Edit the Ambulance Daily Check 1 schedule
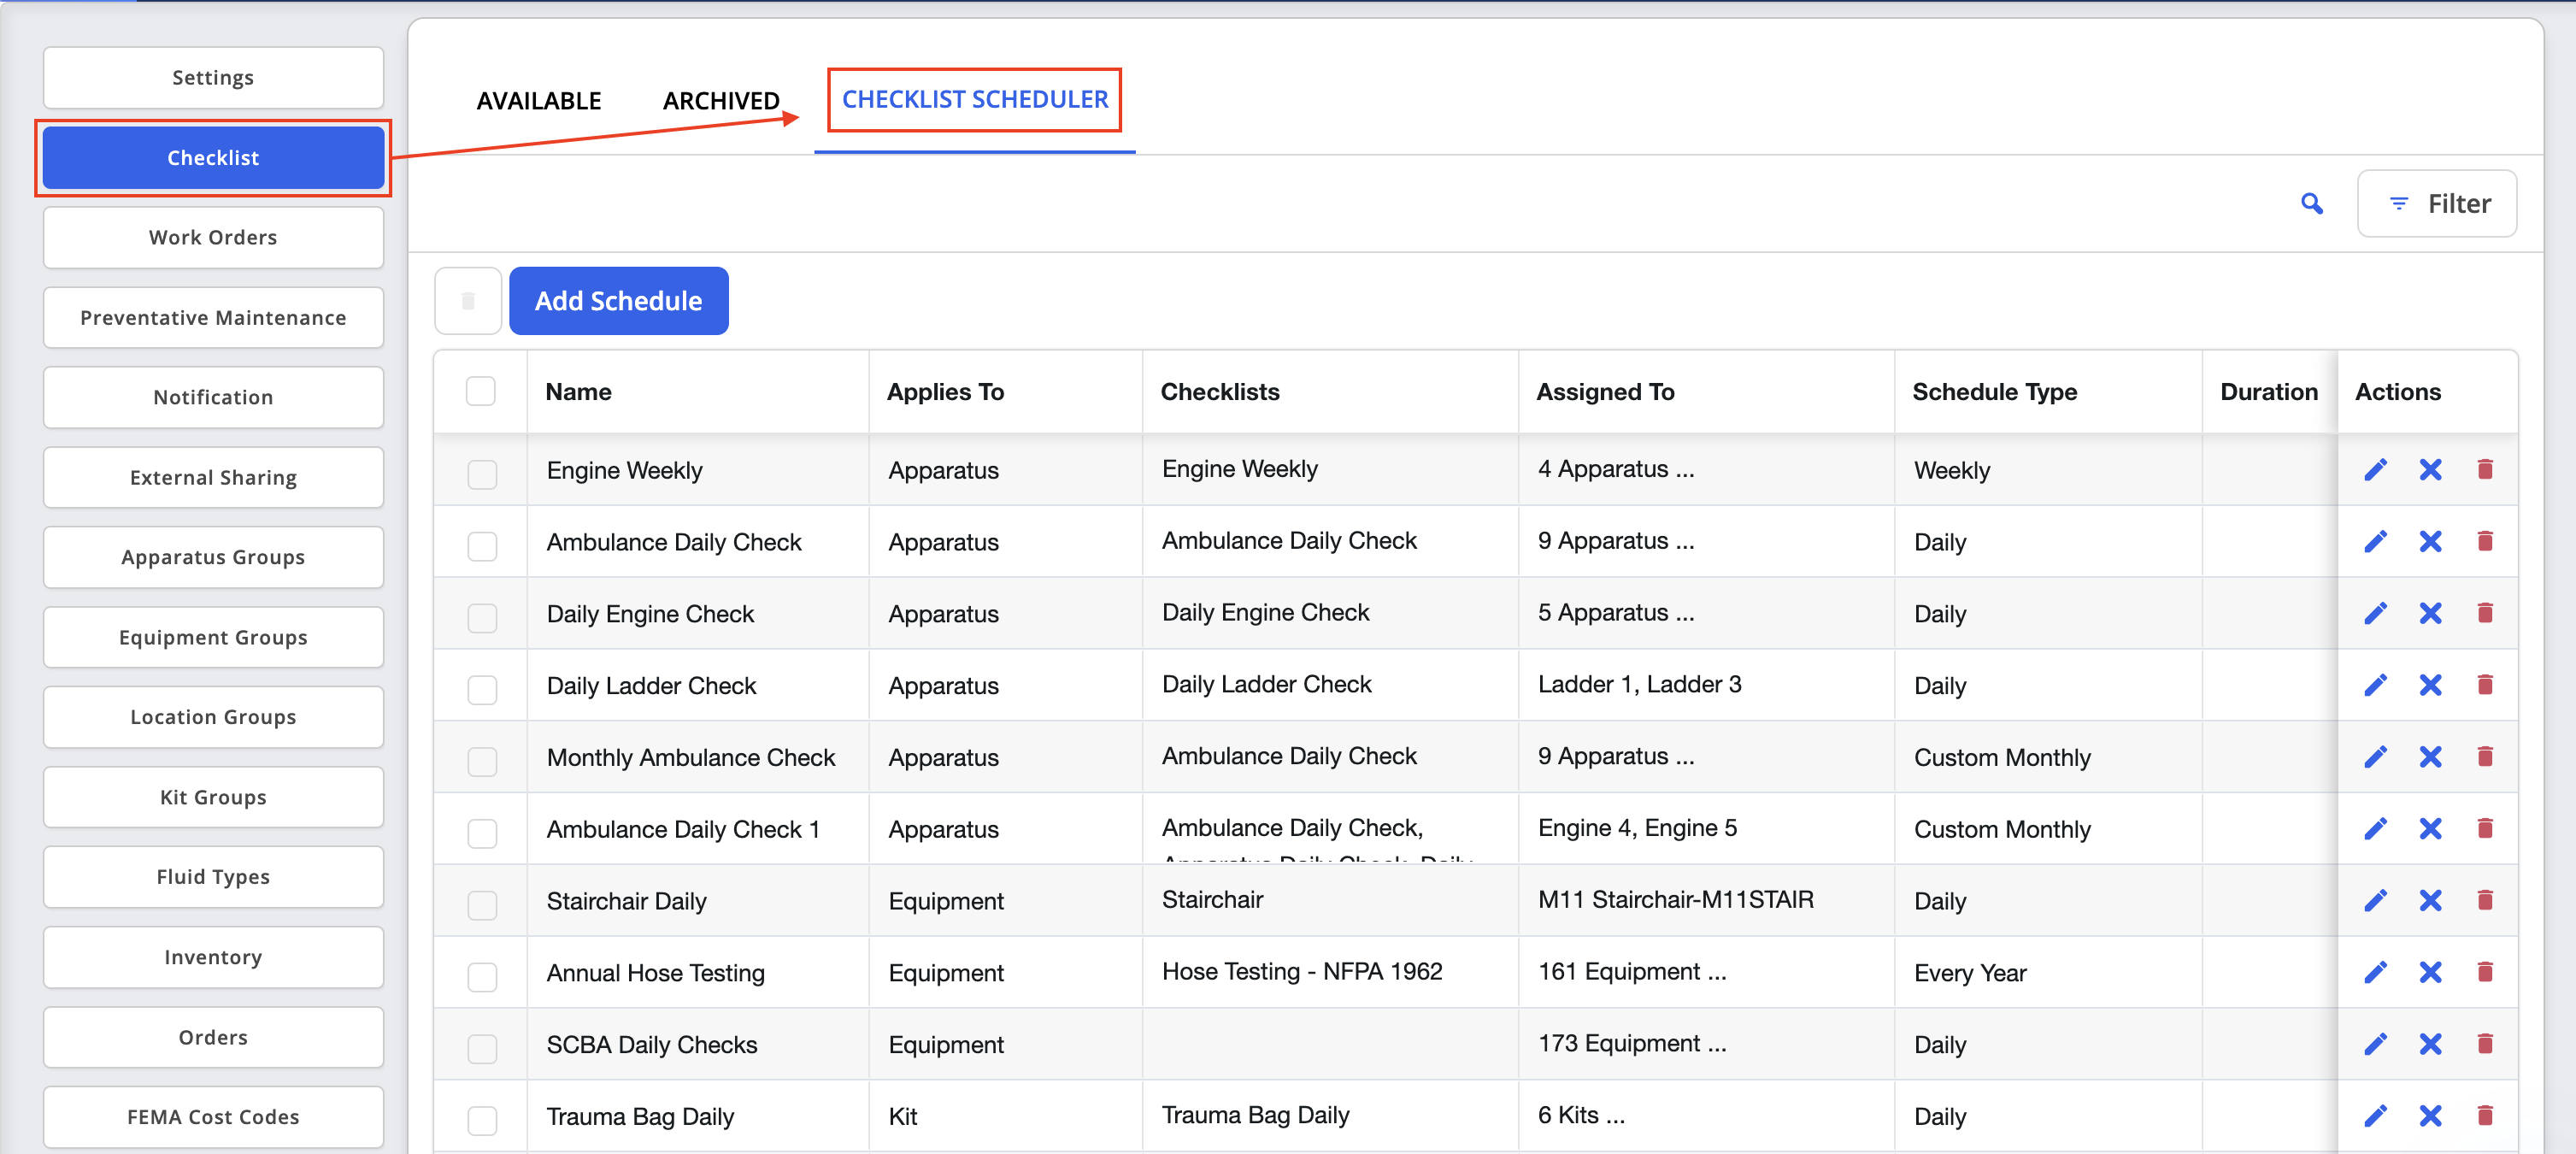2576x1154 pixels. coord(2375,830)
